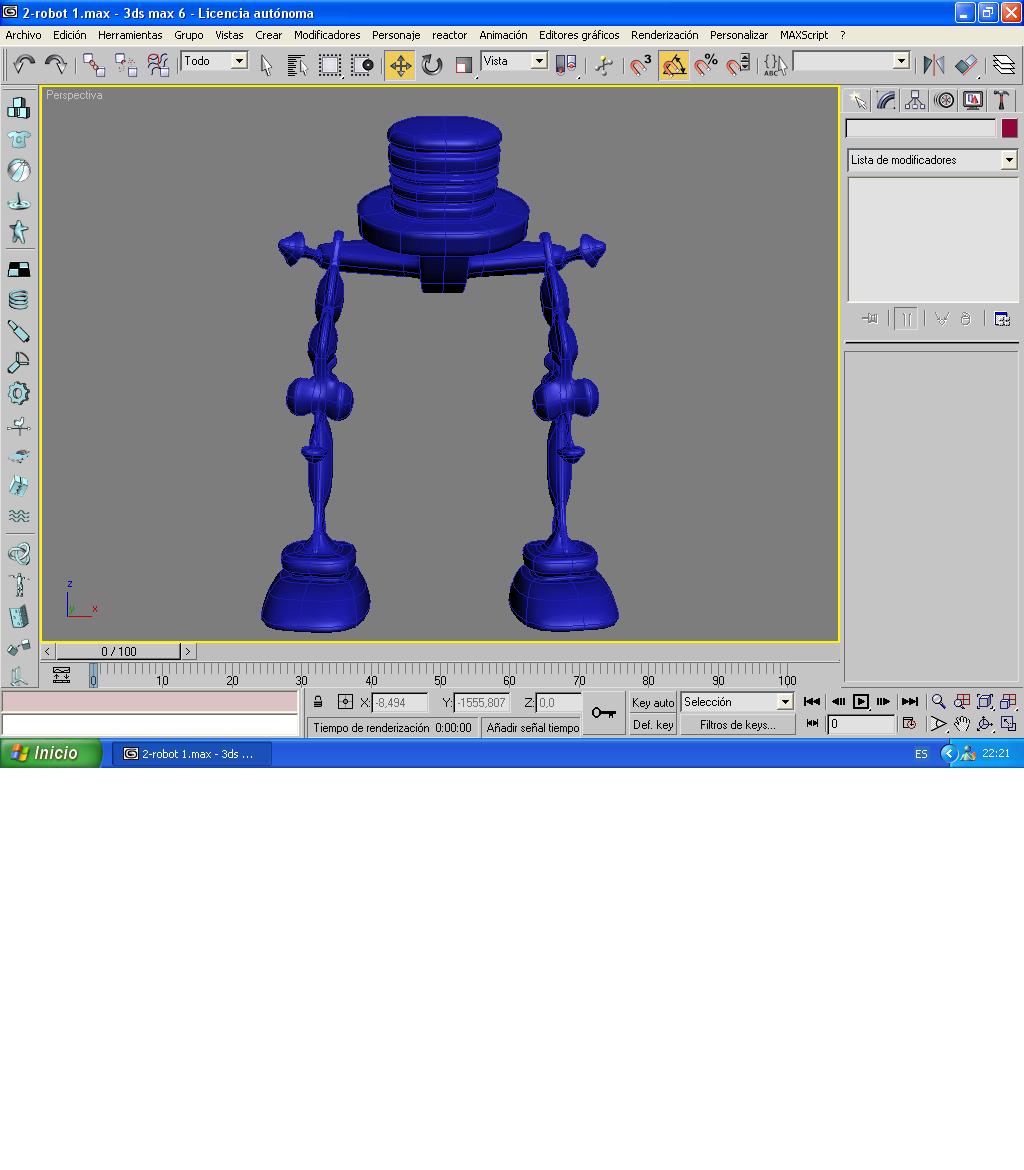The image size is (1024, 1170).
Task: Toggle Window/Crossing selection mode
Action: click(x=362, y=65)
